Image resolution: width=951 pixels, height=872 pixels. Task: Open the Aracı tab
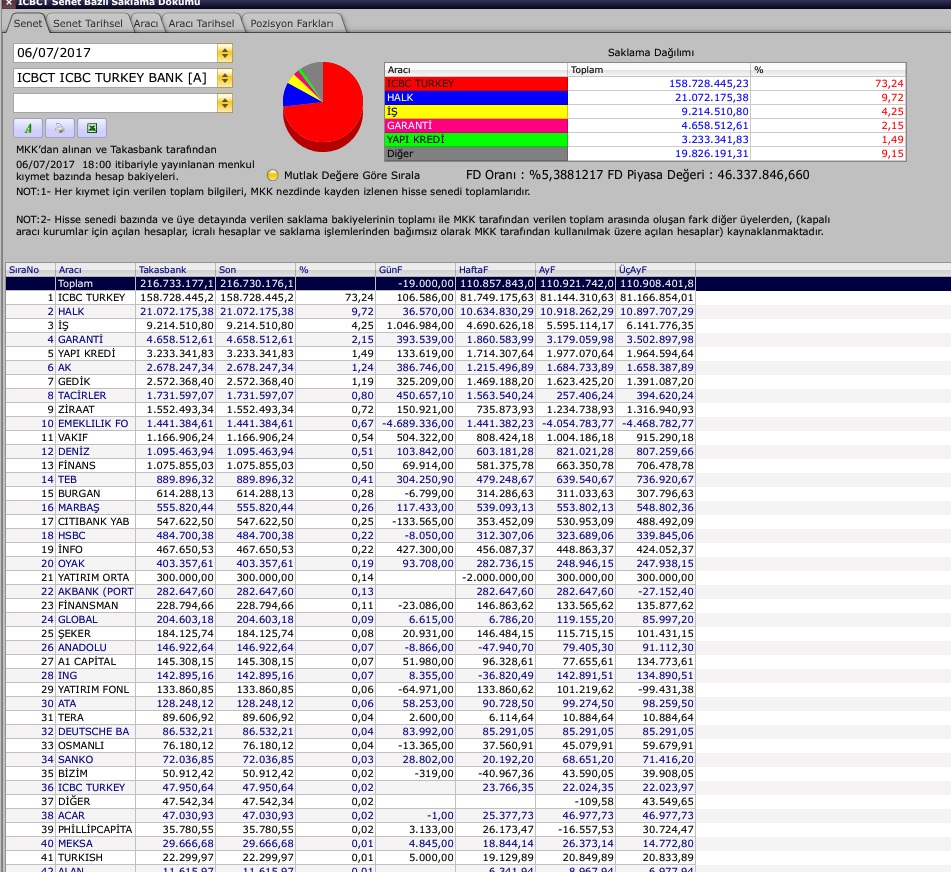pyautogui.click(x=146, y=23)
